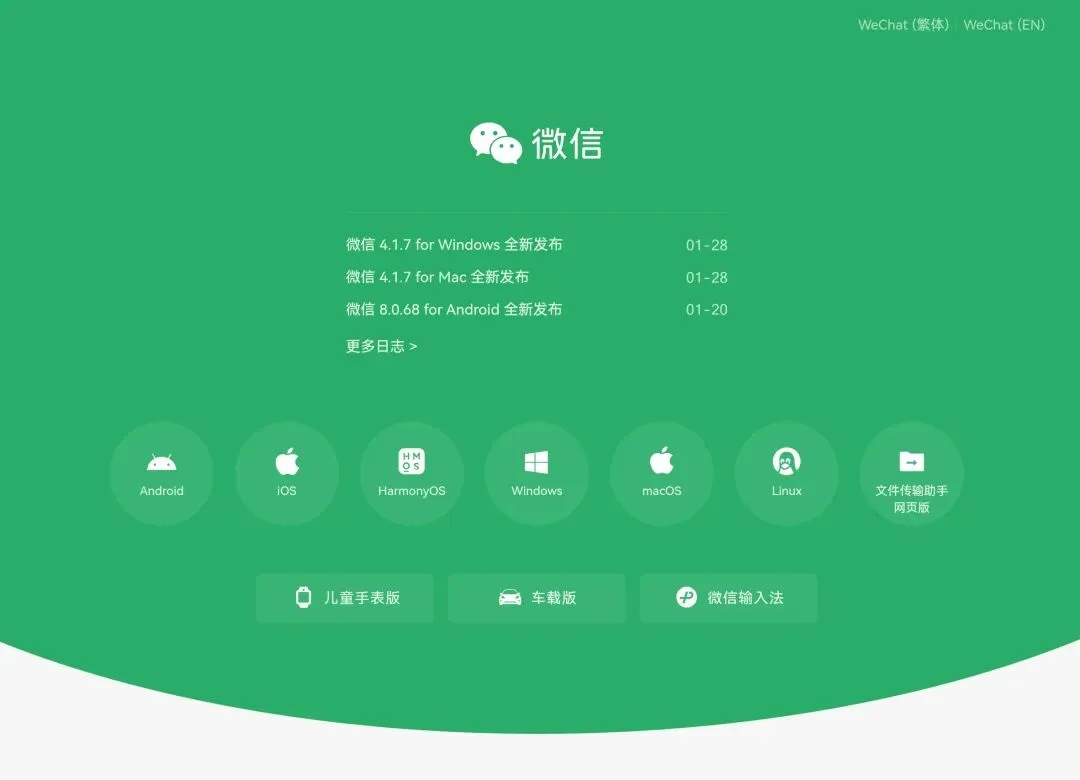Open the 微信输入法 button
The height and width of the screenshot is (780, 1080).
(x=729, y=598)
